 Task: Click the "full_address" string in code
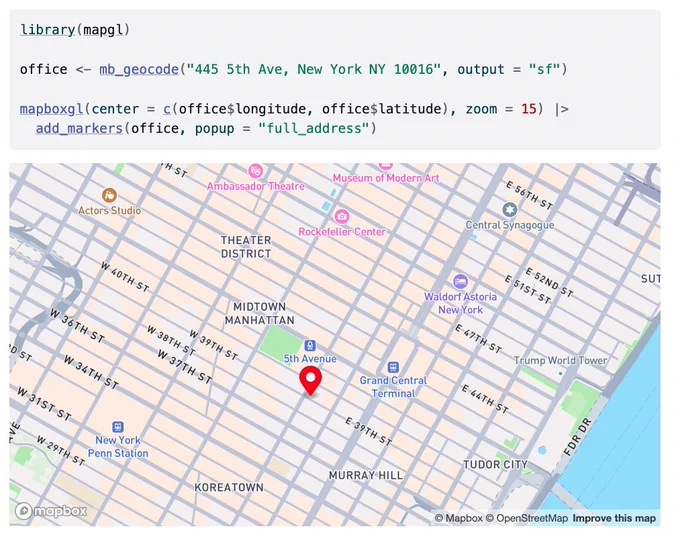point(314,129)
